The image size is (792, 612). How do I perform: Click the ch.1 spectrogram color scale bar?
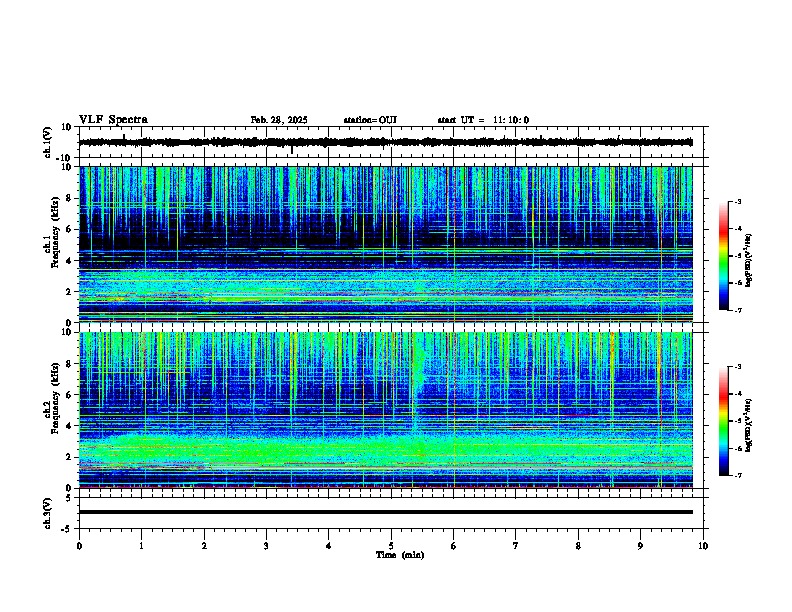tap(724, 256)
